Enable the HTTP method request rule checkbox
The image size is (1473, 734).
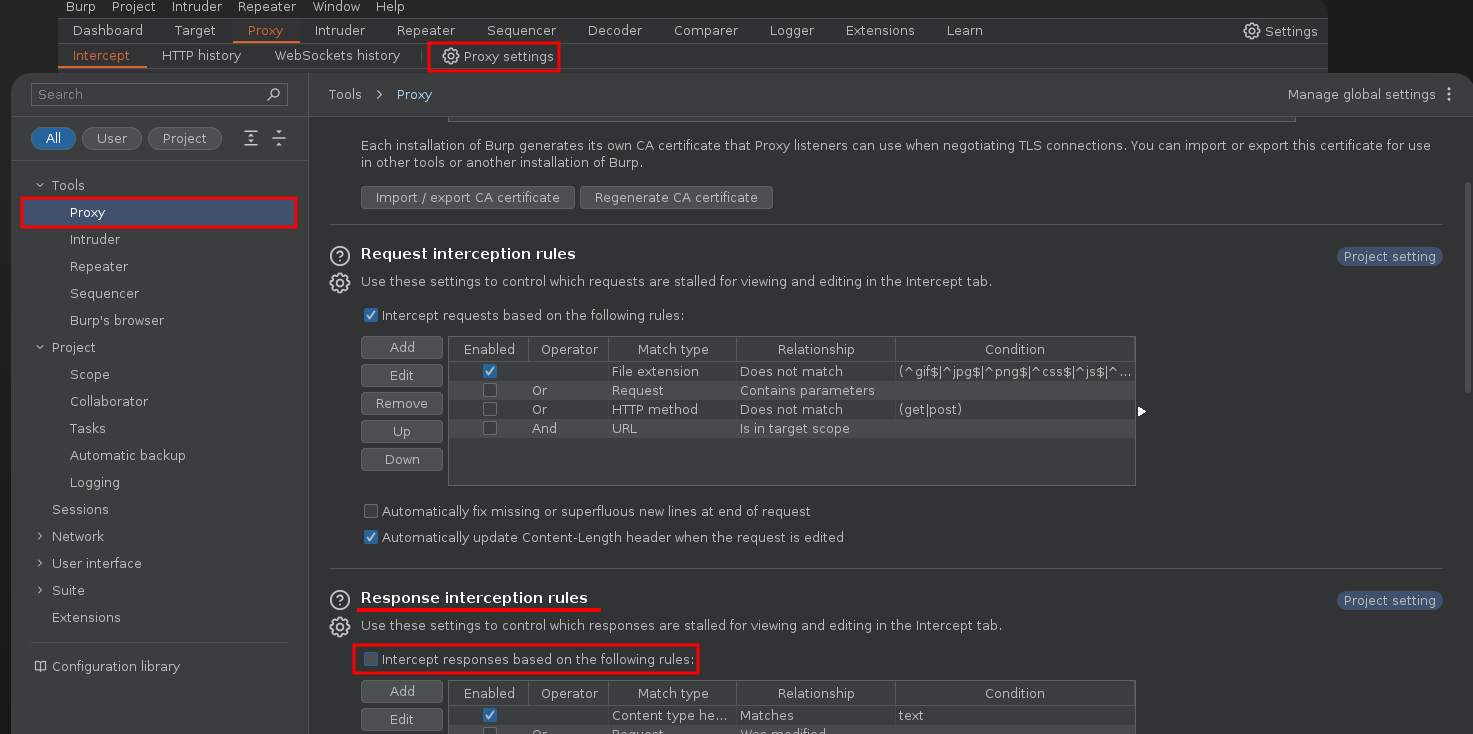(490, 410)
